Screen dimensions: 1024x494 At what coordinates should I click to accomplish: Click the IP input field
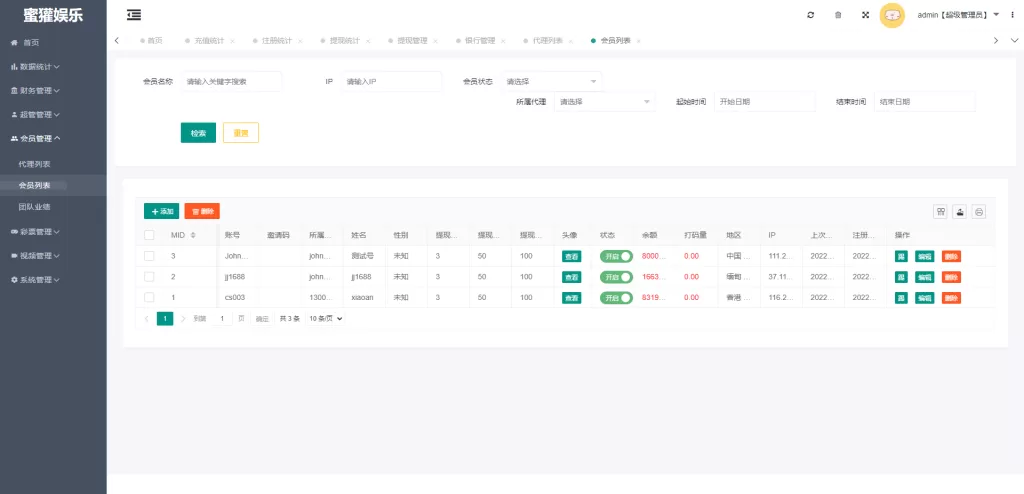tap(392, 82)
